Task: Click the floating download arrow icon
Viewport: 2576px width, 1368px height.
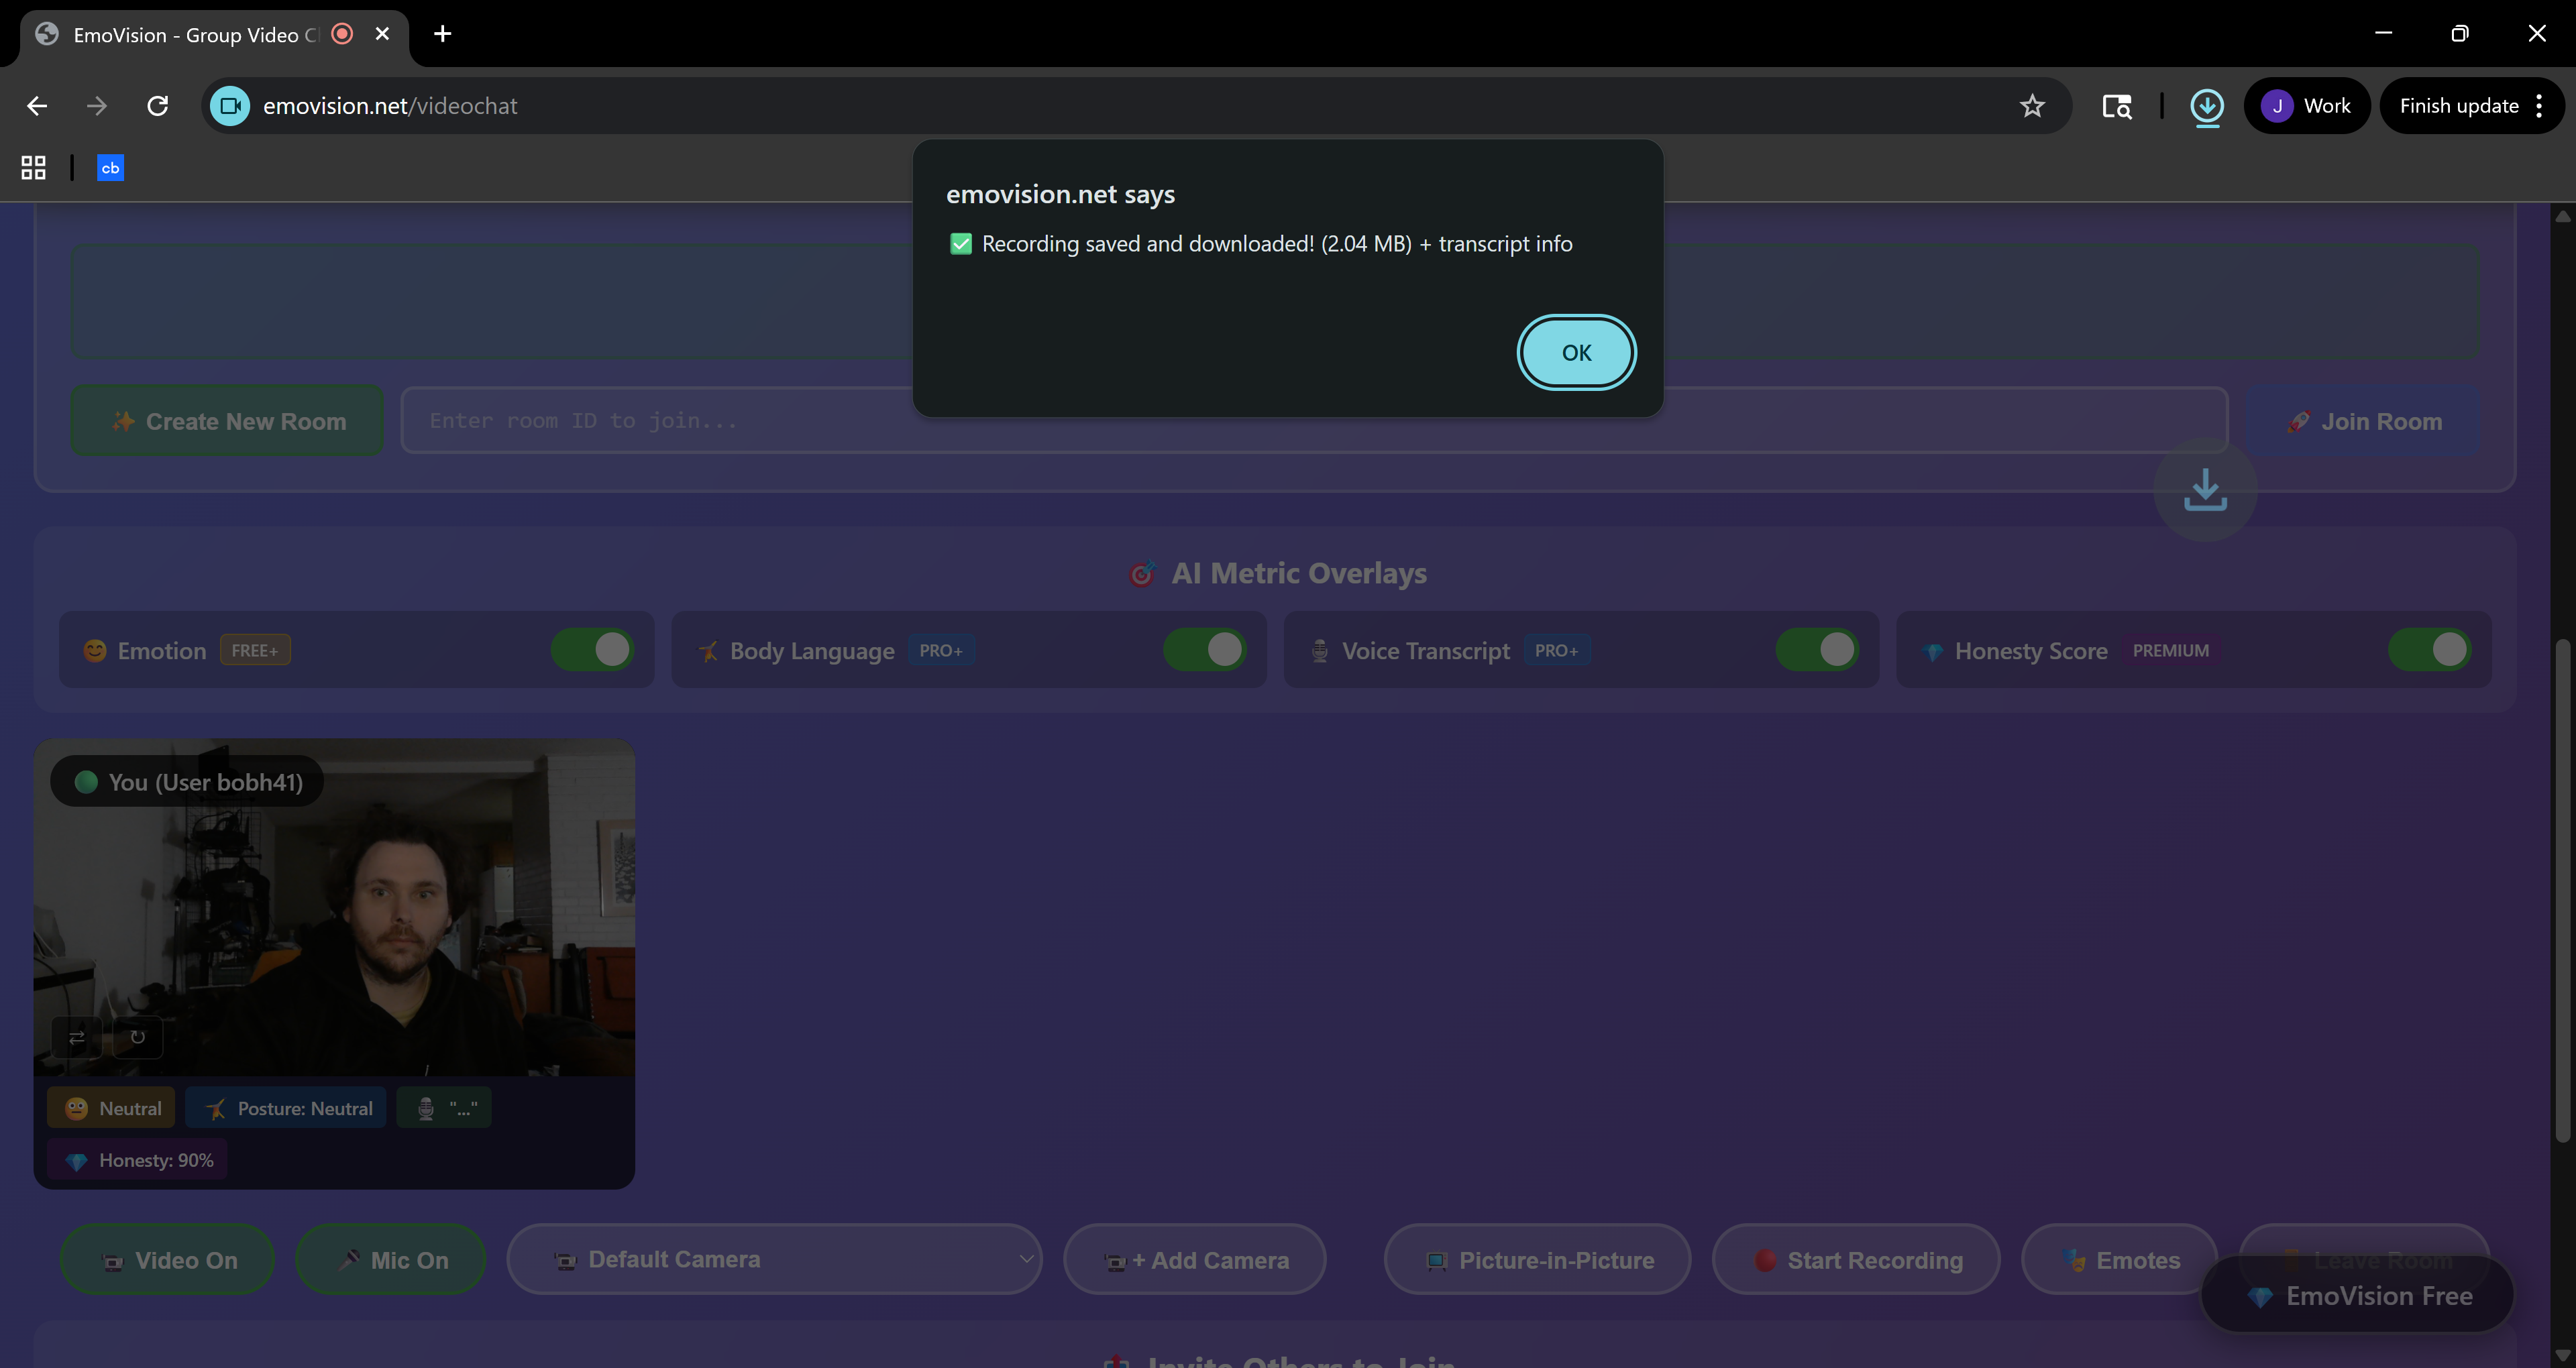Action: coord(2204,490)
